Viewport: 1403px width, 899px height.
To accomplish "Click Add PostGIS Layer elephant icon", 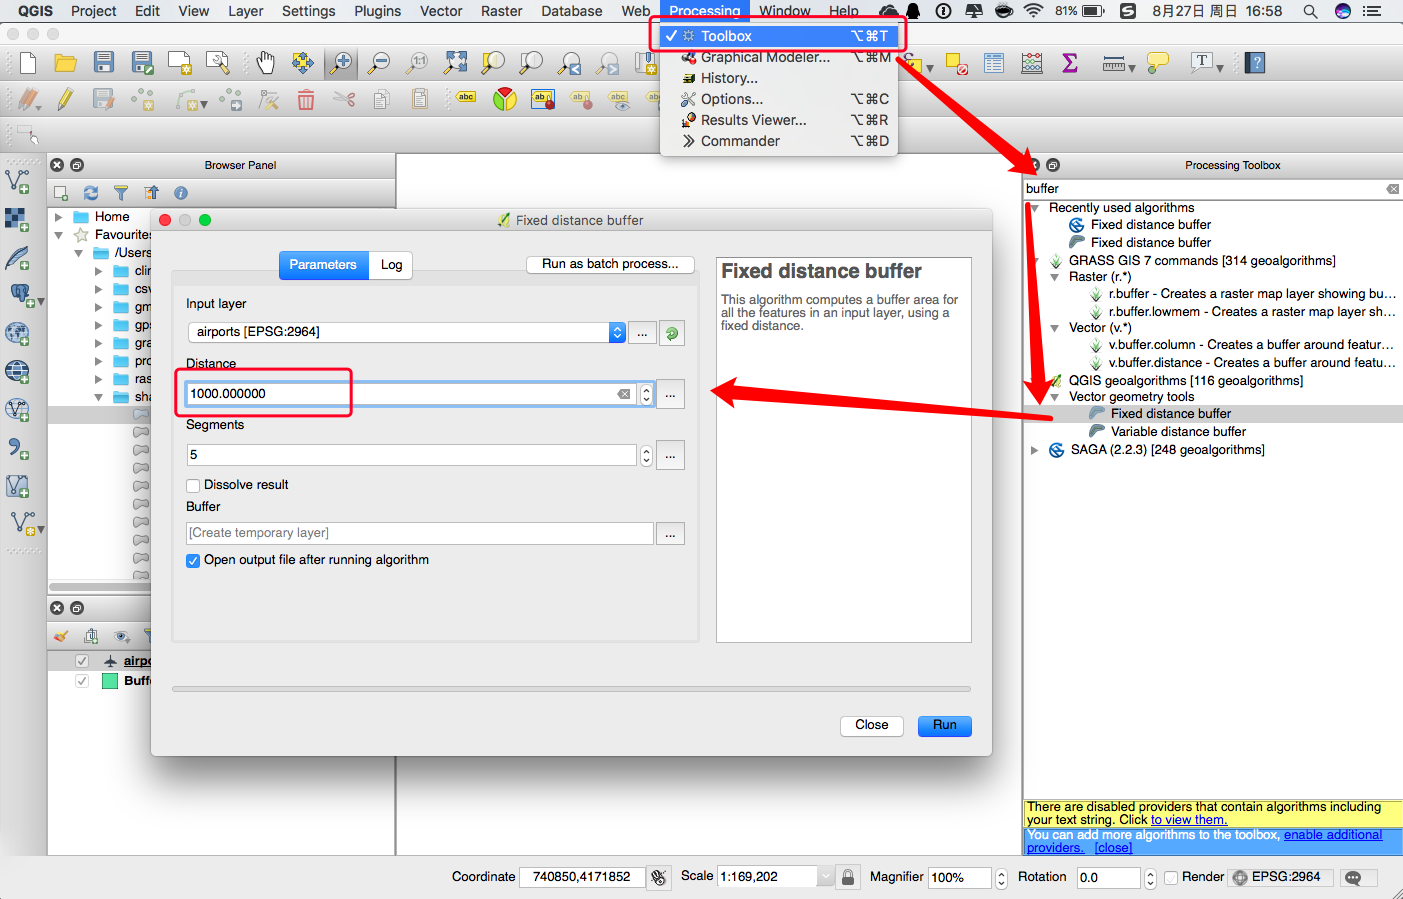I will [x=20, y=295].
